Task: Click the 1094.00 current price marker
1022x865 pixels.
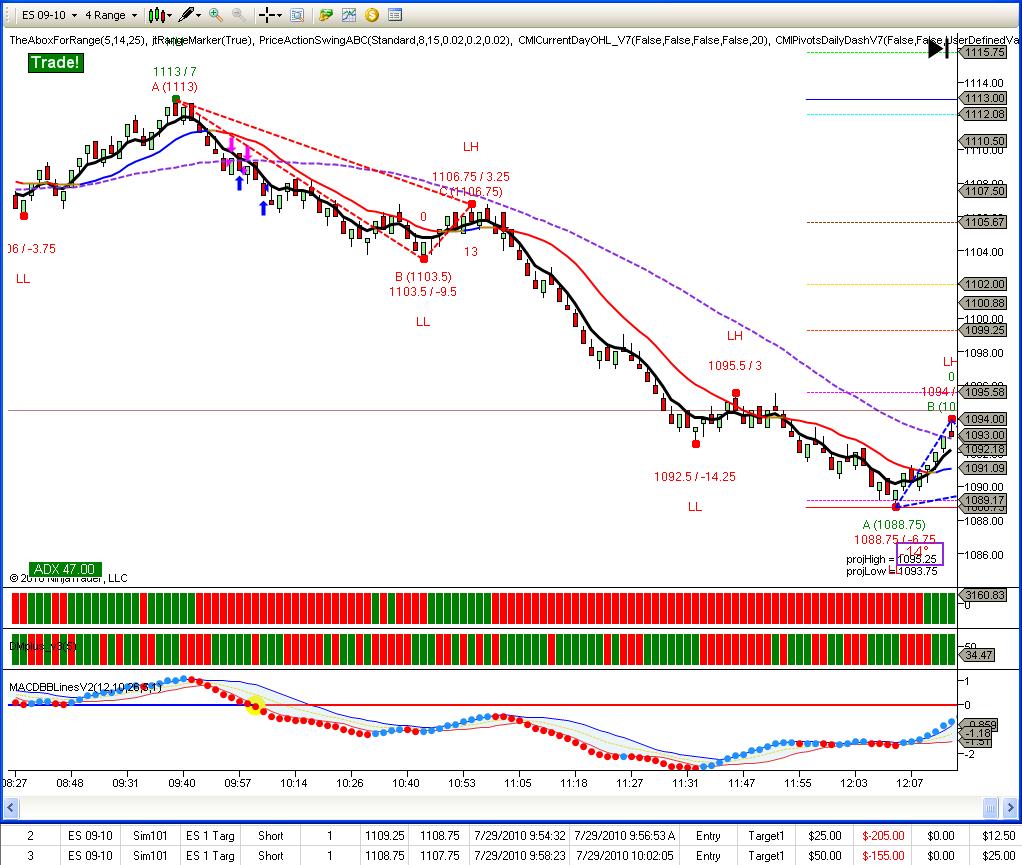Action: [983, 419]
